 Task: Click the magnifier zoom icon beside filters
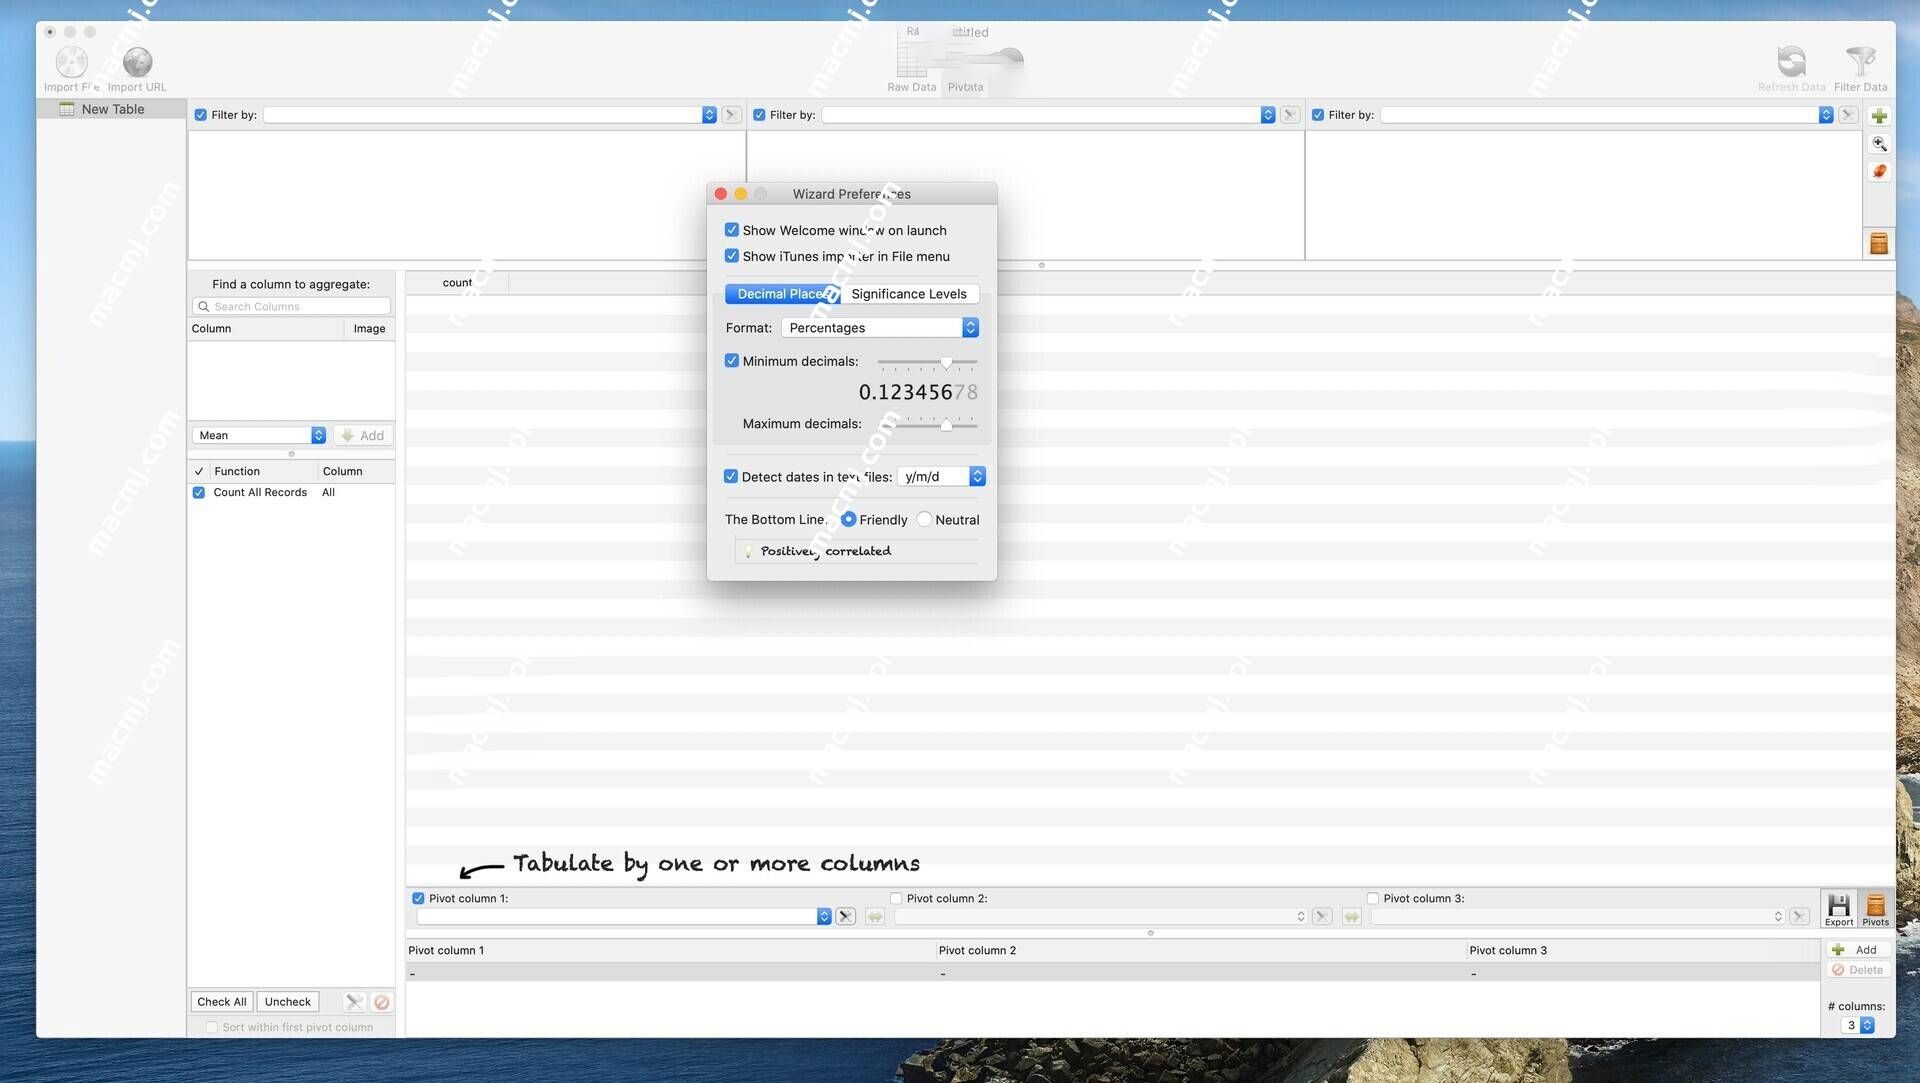point(1879,144)
